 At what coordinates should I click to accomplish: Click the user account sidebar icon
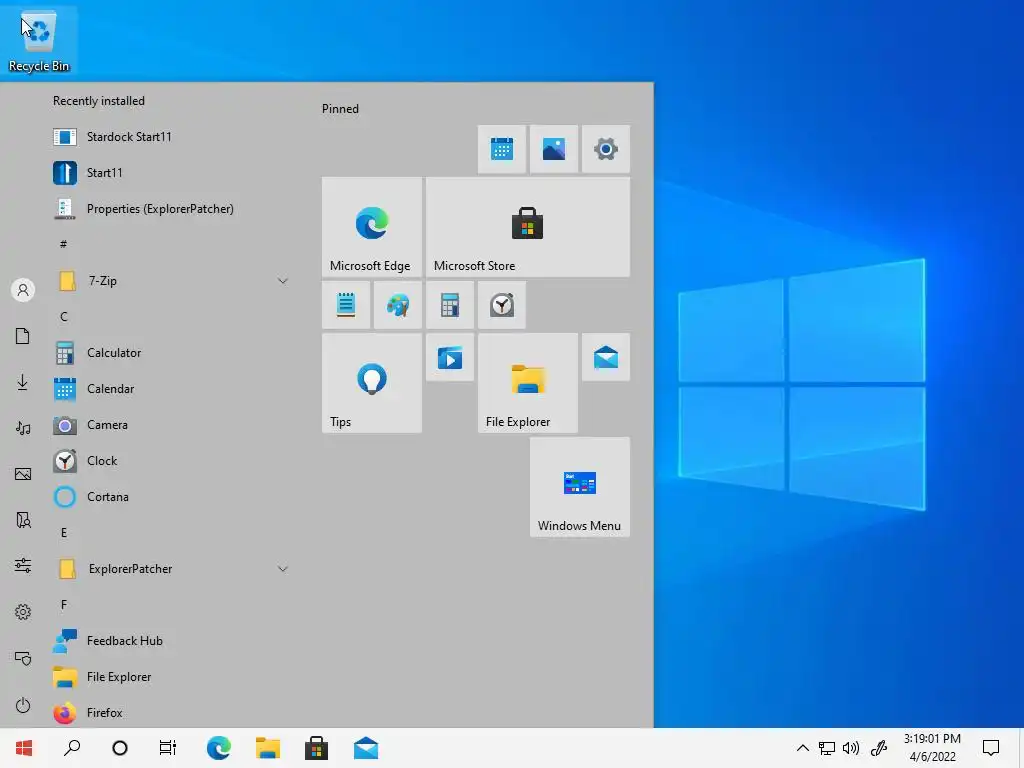23,290
